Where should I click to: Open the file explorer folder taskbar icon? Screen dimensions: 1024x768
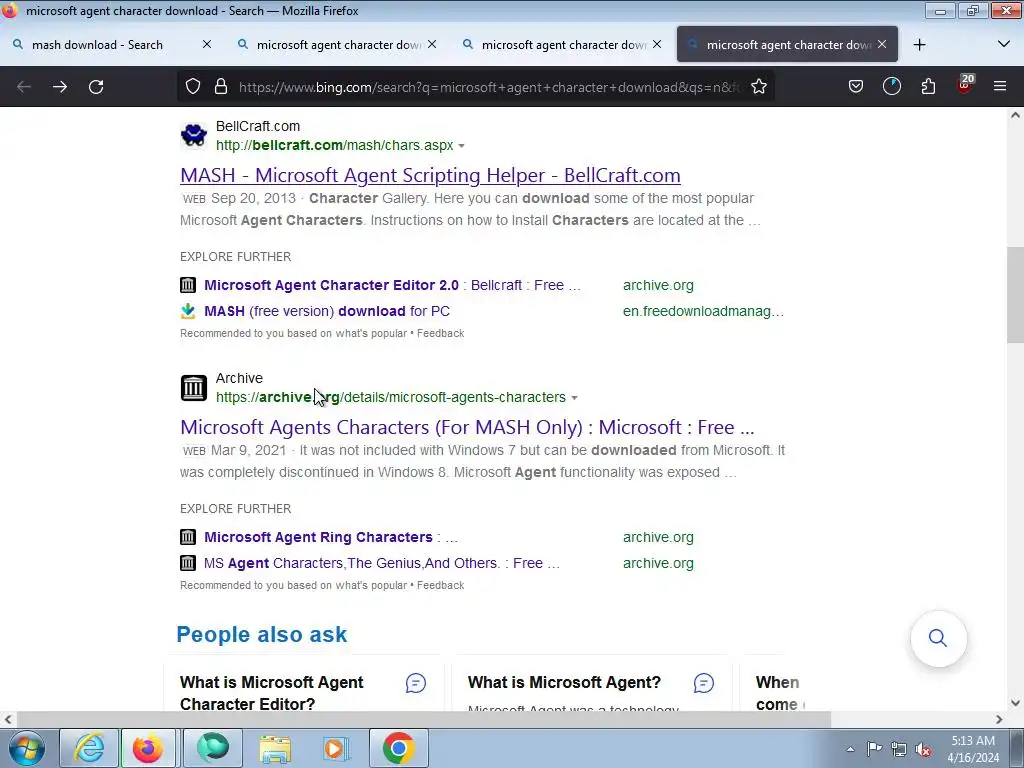coord(275,748)
